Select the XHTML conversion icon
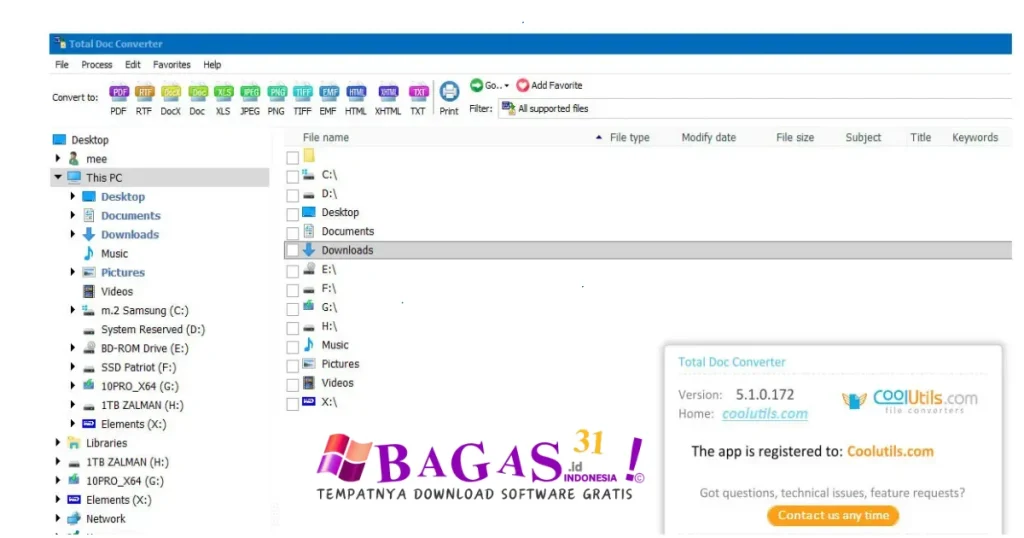The width and height of the screenshot is (1024, 538). [x=388, y=93]
